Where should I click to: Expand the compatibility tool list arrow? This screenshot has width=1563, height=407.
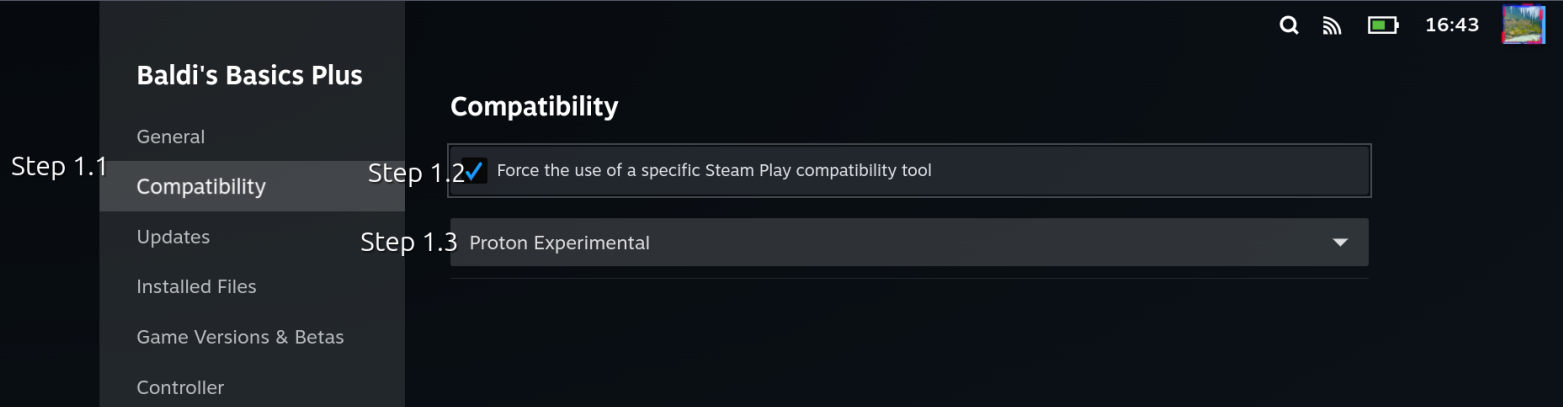click(1340, 242)
